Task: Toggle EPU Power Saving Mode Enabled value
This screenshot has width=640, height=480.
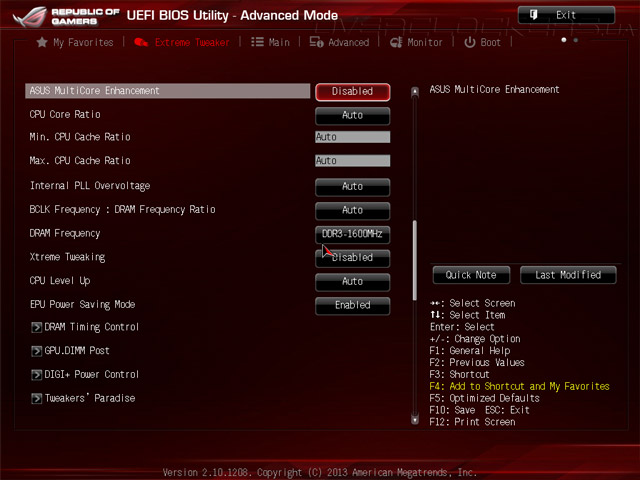Action: pos(353,305)
